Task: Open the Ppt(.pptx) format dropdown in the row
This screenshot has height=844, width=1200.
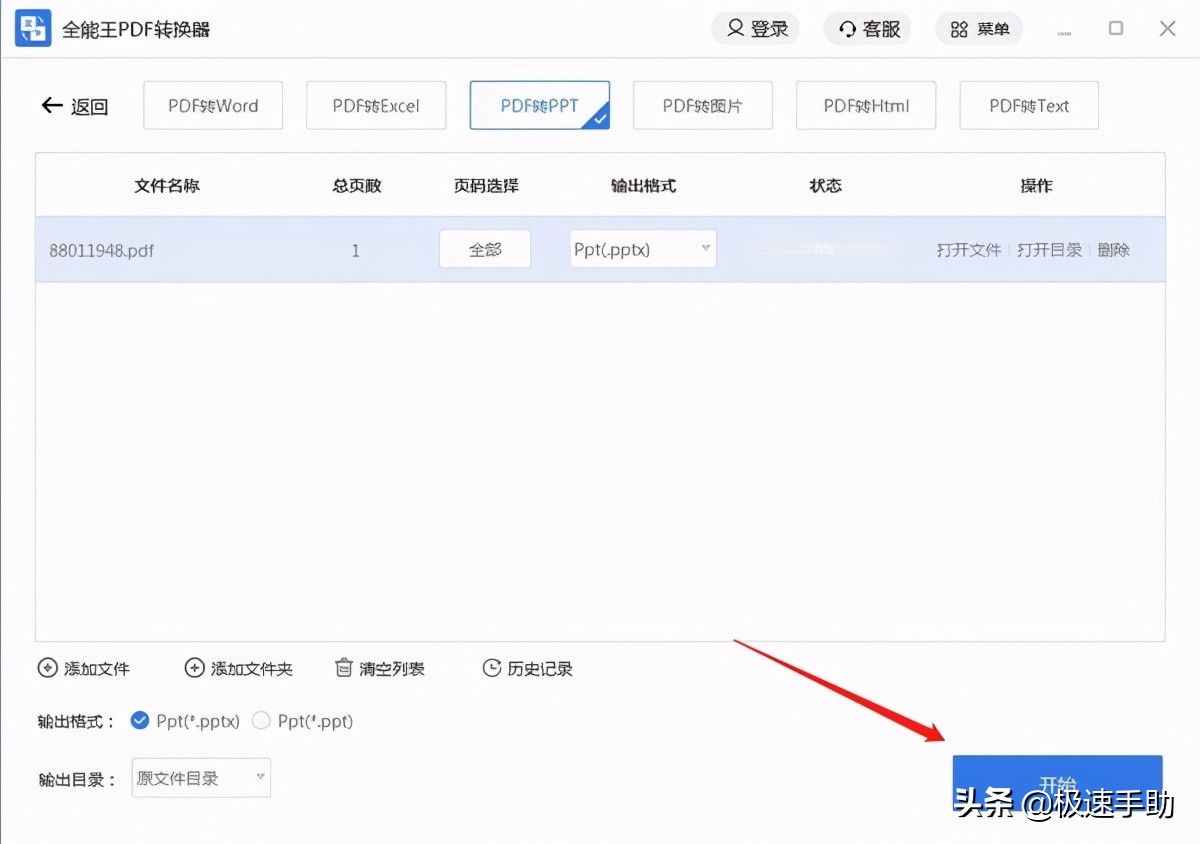Action: click(x=642, y=248)
